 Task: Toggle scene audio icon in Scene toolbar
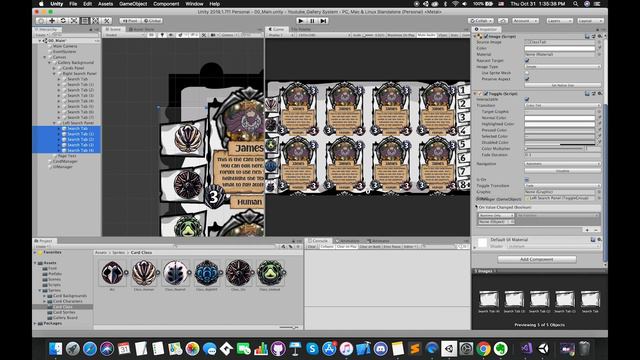coord(171,35)
